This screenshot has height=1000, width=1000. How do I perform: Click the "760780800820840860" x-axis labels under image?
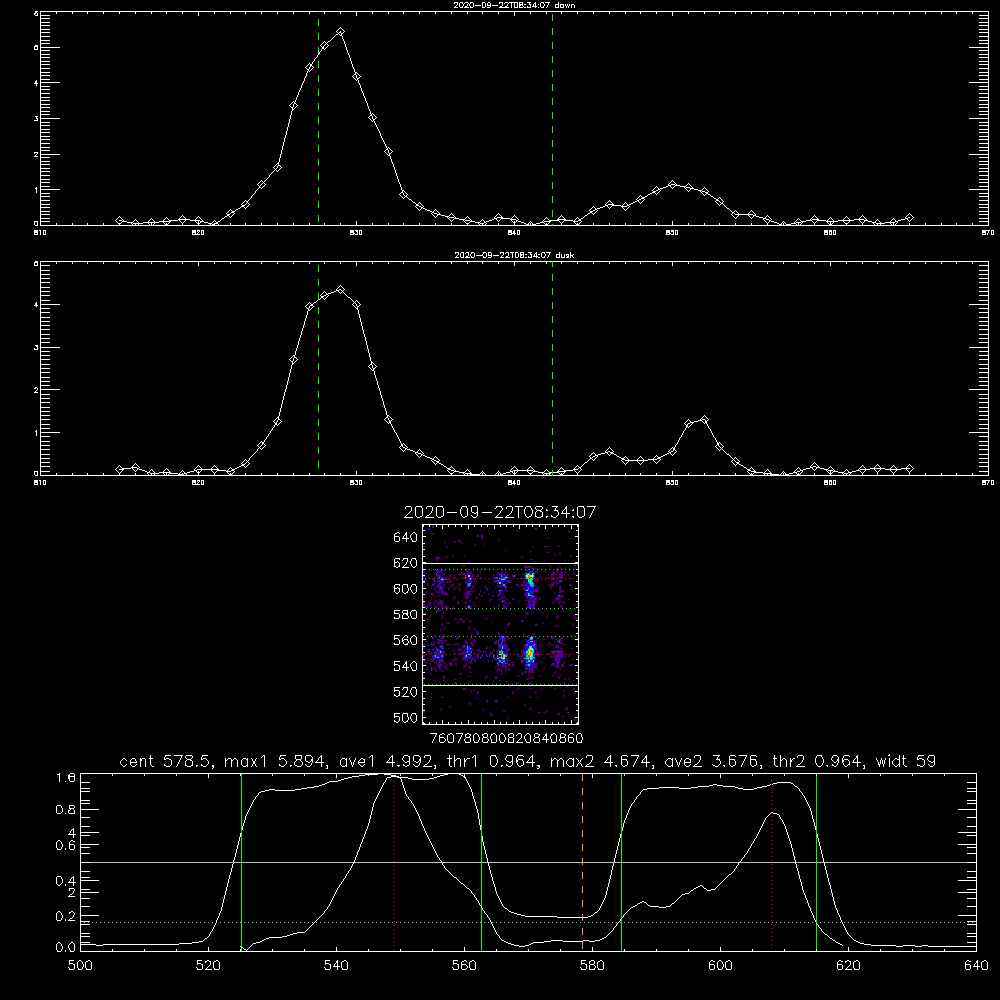point(506,738)
